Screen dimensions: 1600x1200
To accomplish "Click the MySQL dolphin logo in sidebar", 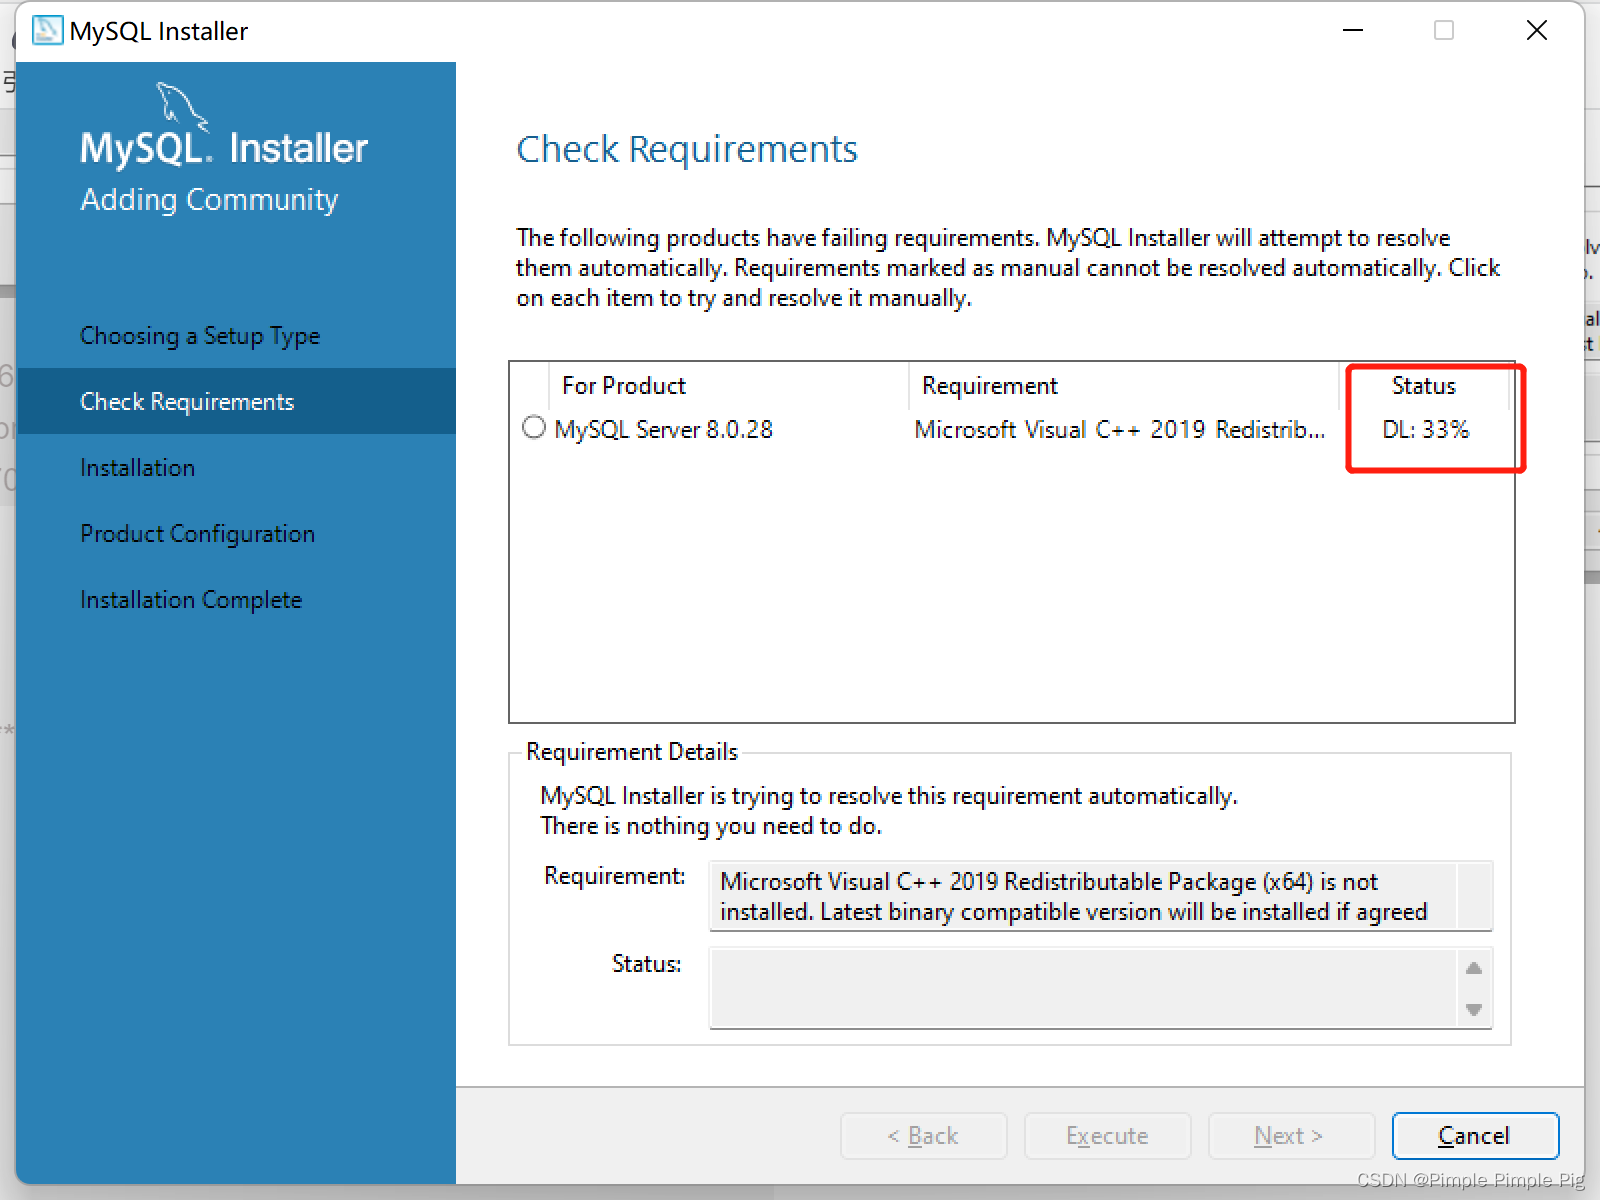I will coord(182,107).
